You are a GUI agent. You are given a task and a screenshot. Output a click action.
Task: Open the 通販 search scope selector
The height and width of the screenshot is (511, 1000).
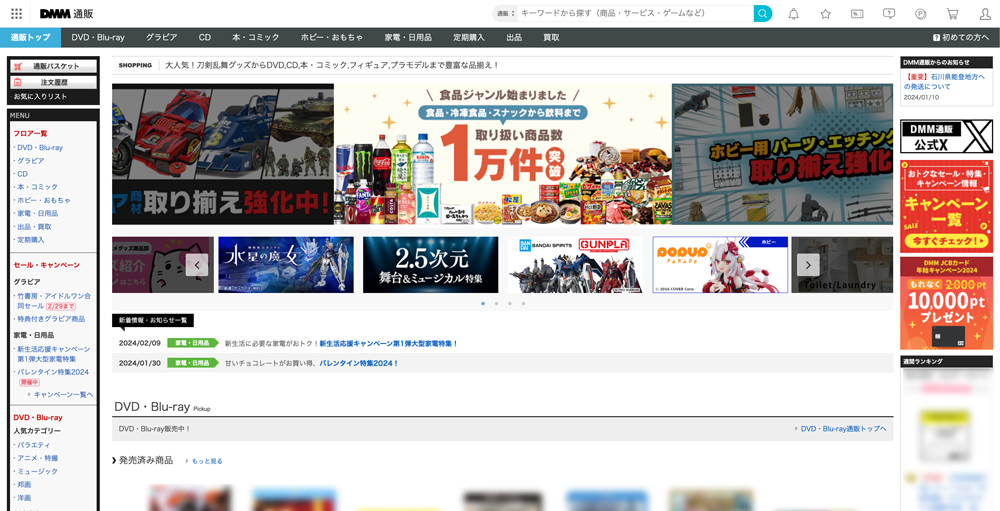(x=505, y=13)
